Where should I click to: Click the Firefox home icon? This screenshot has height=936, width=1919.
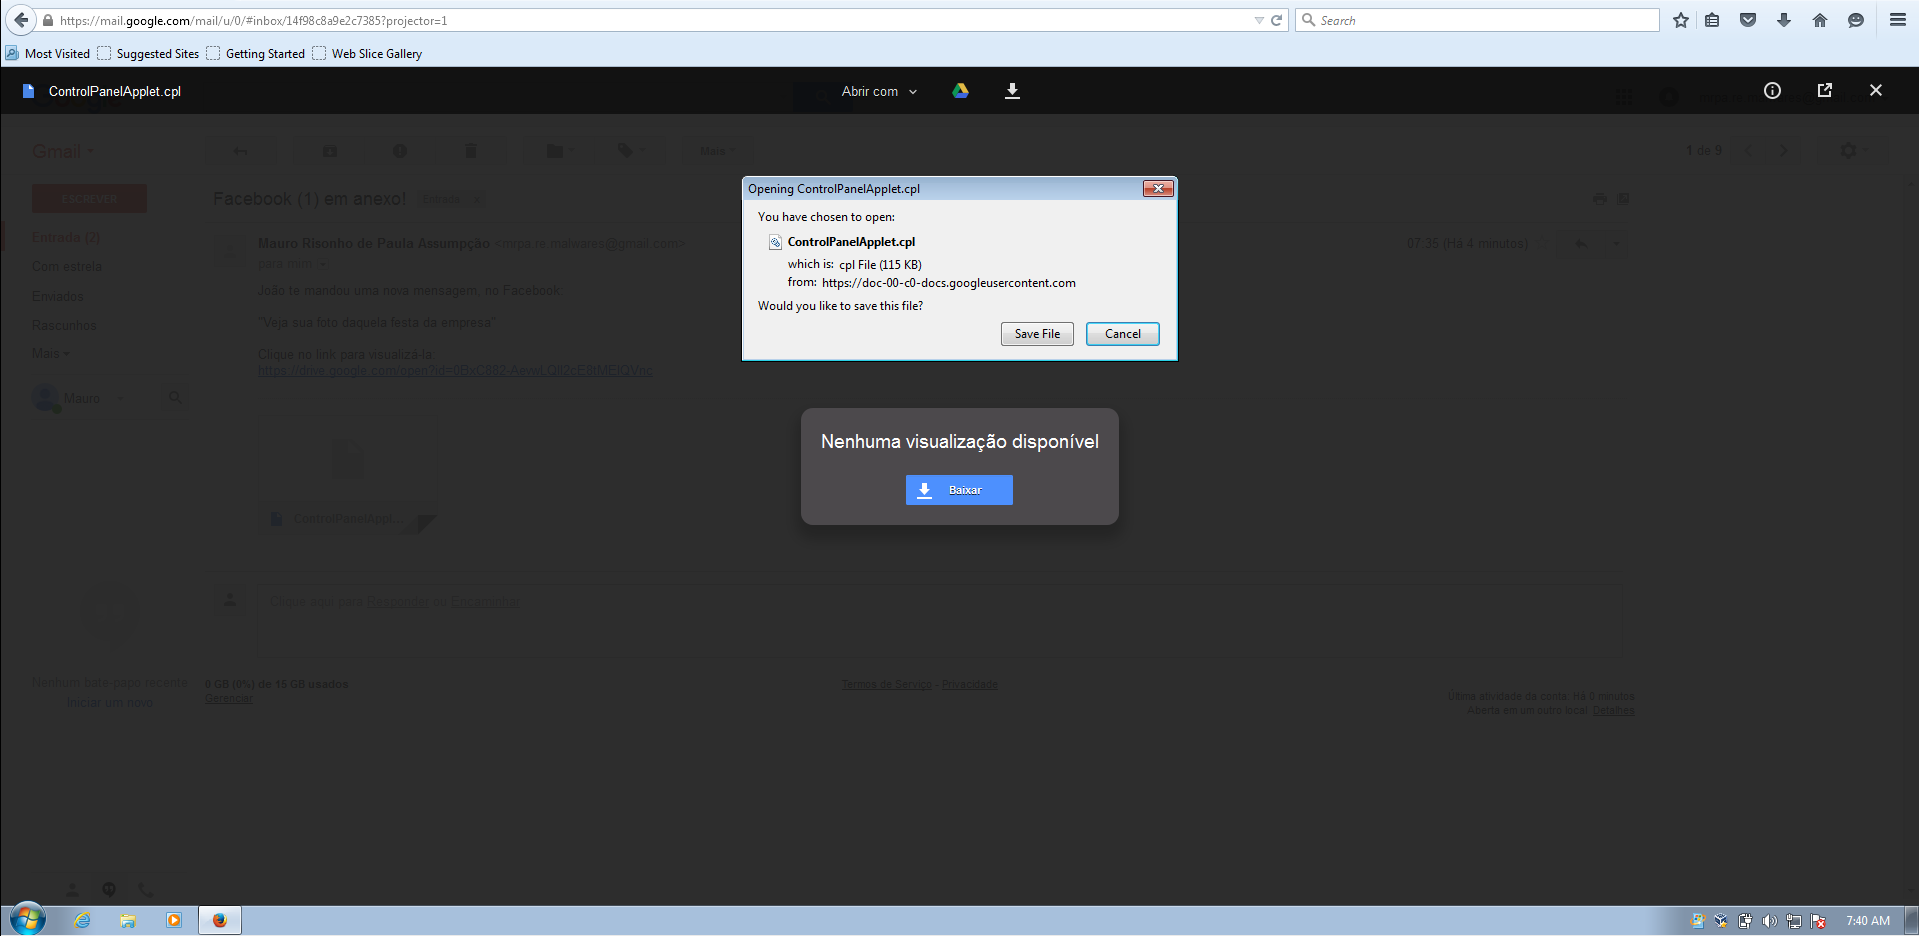click(1820, 20)
